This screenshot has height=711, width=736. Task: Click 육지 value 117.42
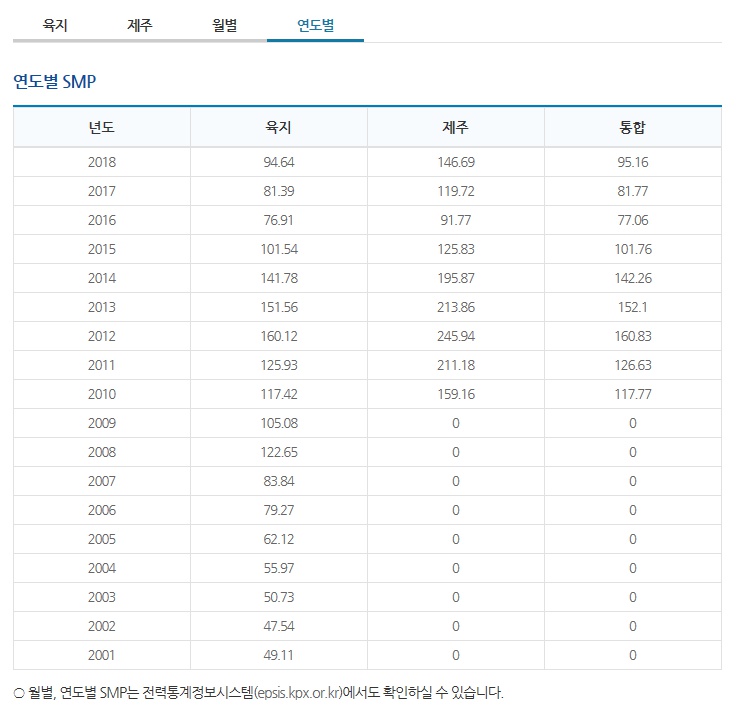279,394
